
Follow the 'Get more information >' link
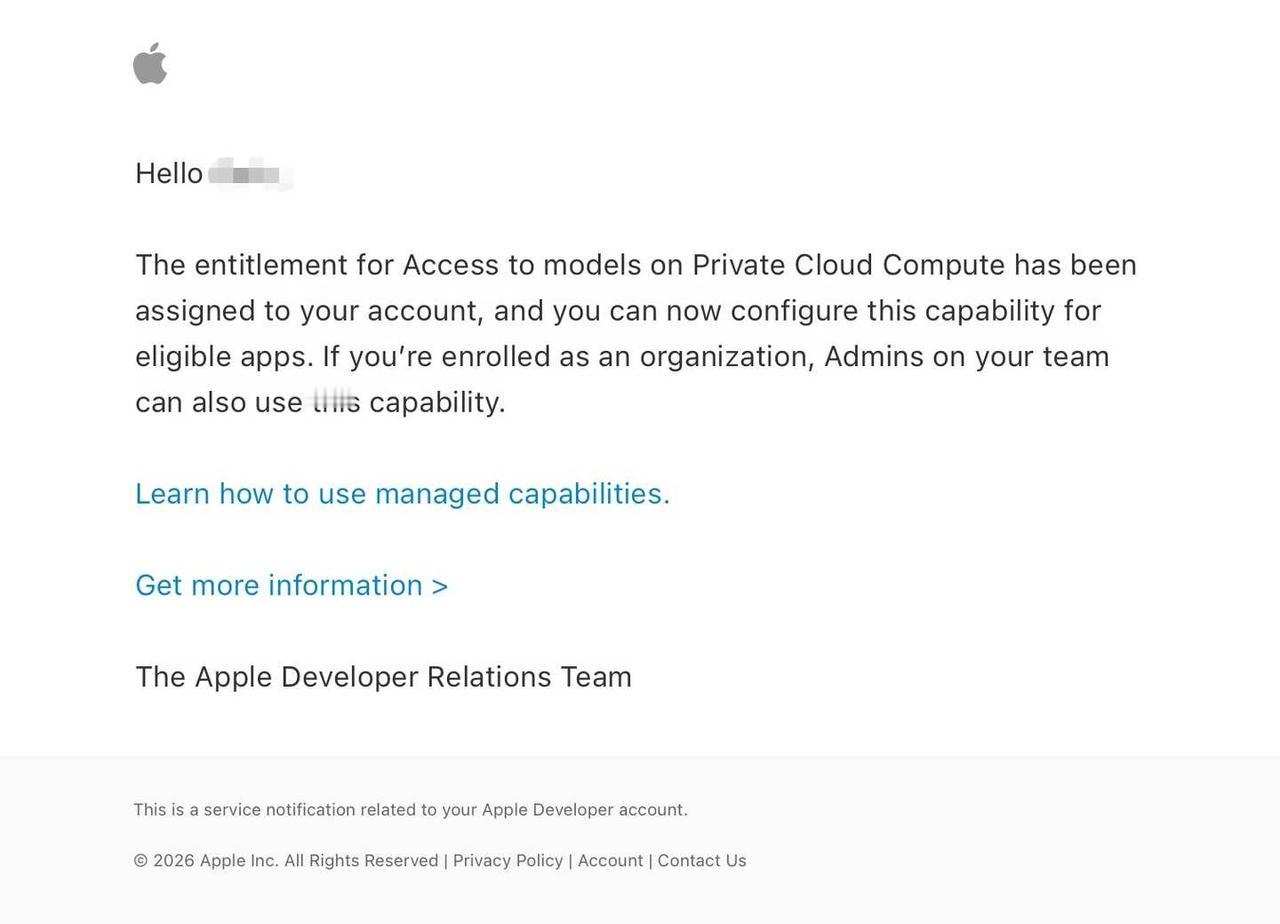point(292,585)
